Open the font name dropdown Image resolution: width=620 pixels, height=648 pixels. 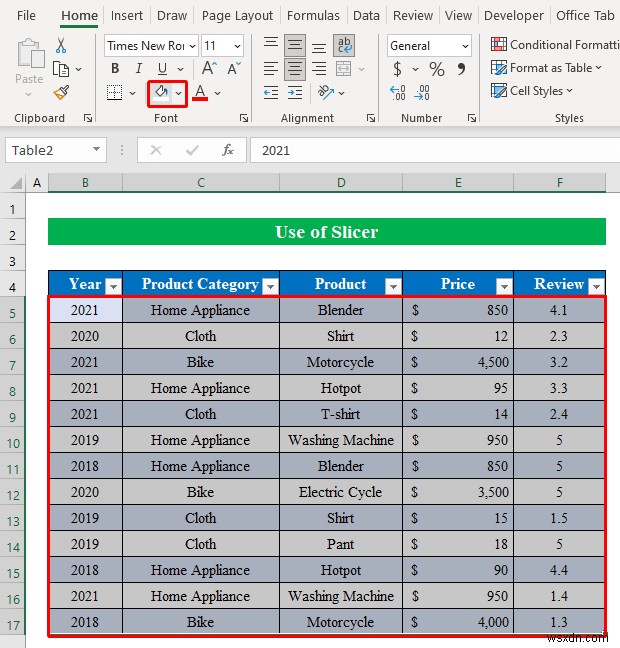[x=192, y=46]
